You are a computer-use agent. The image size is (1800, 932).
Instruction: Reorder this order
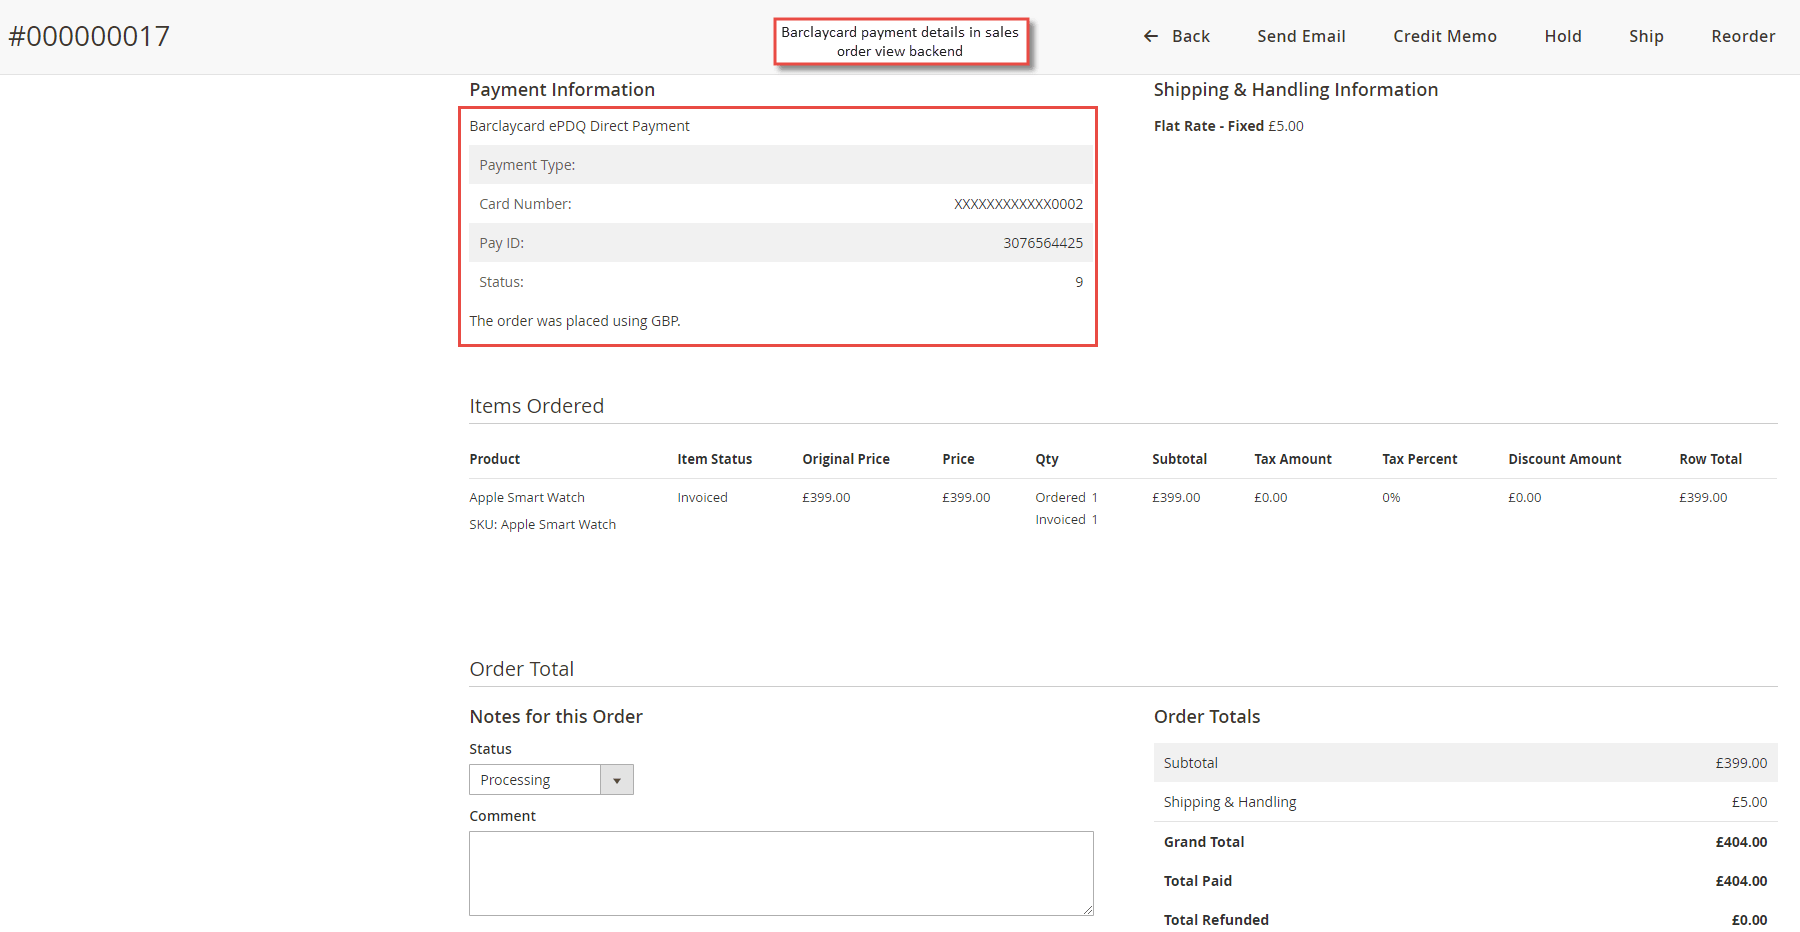(x=1743, y=36)
